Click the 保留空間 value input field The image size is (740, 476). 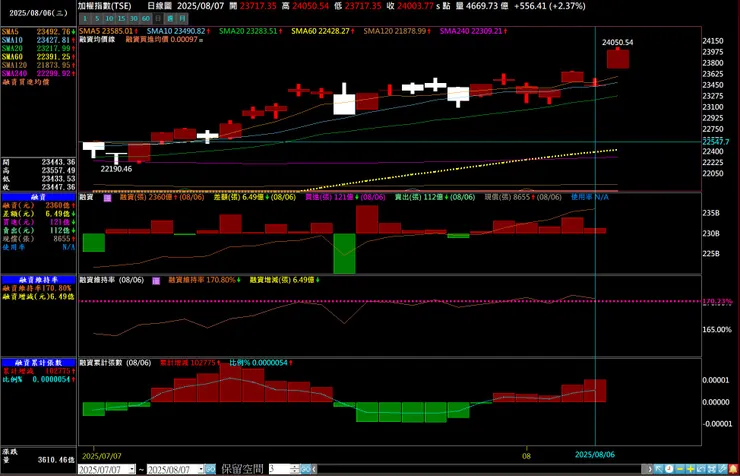point(279,469)
